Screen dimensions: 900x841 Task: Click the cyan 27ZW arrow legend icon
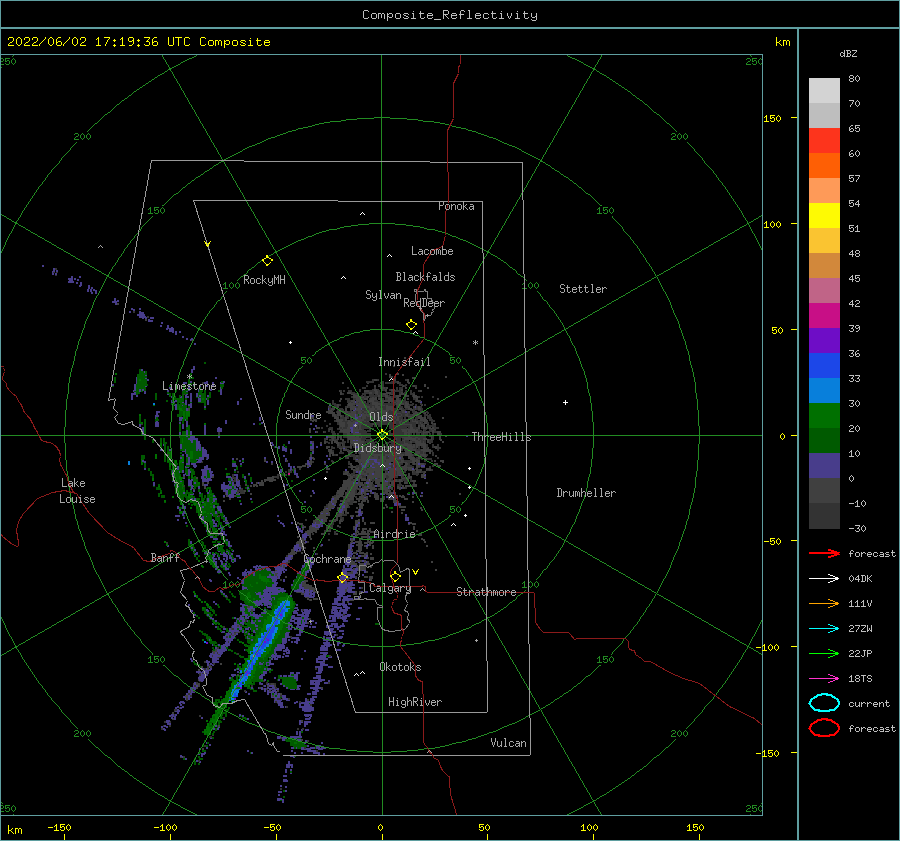(824, 629)
